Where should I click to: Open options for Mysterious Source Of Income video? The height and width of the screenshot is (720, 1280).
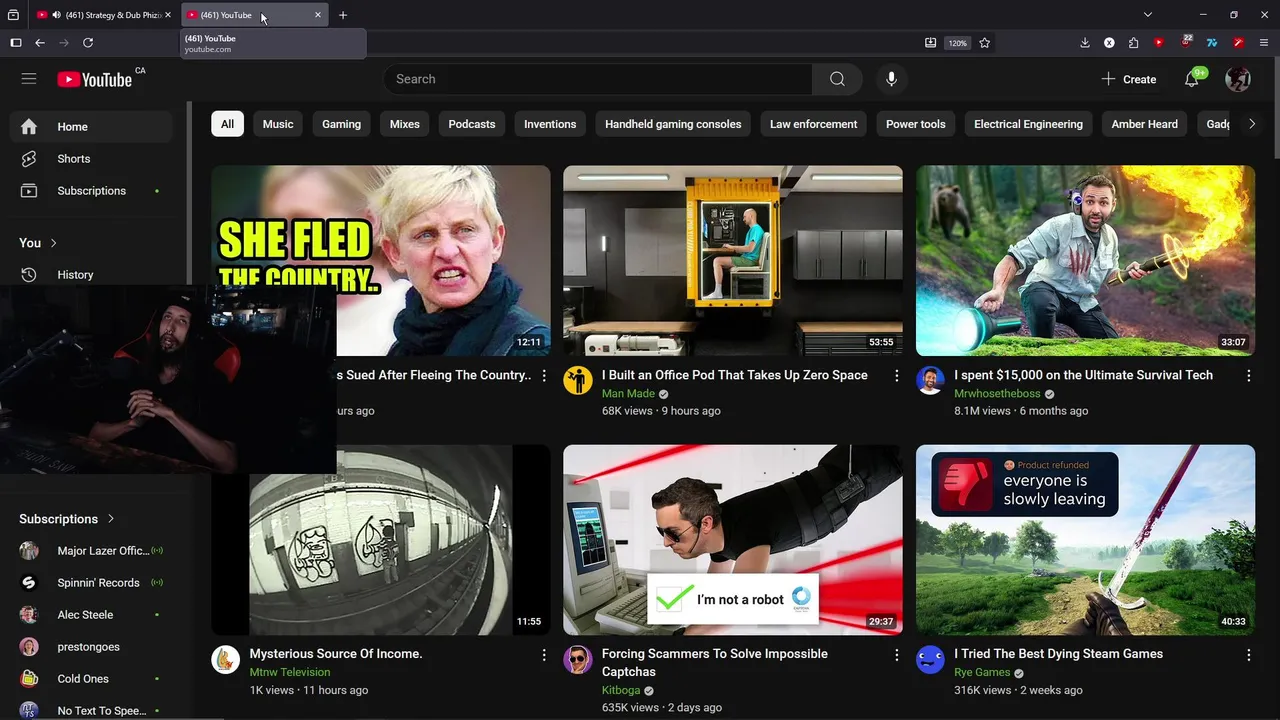[544, 655]
